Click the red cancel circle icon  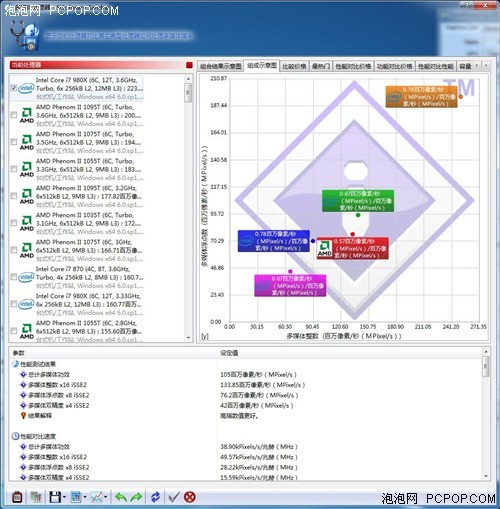click(190, 497)
